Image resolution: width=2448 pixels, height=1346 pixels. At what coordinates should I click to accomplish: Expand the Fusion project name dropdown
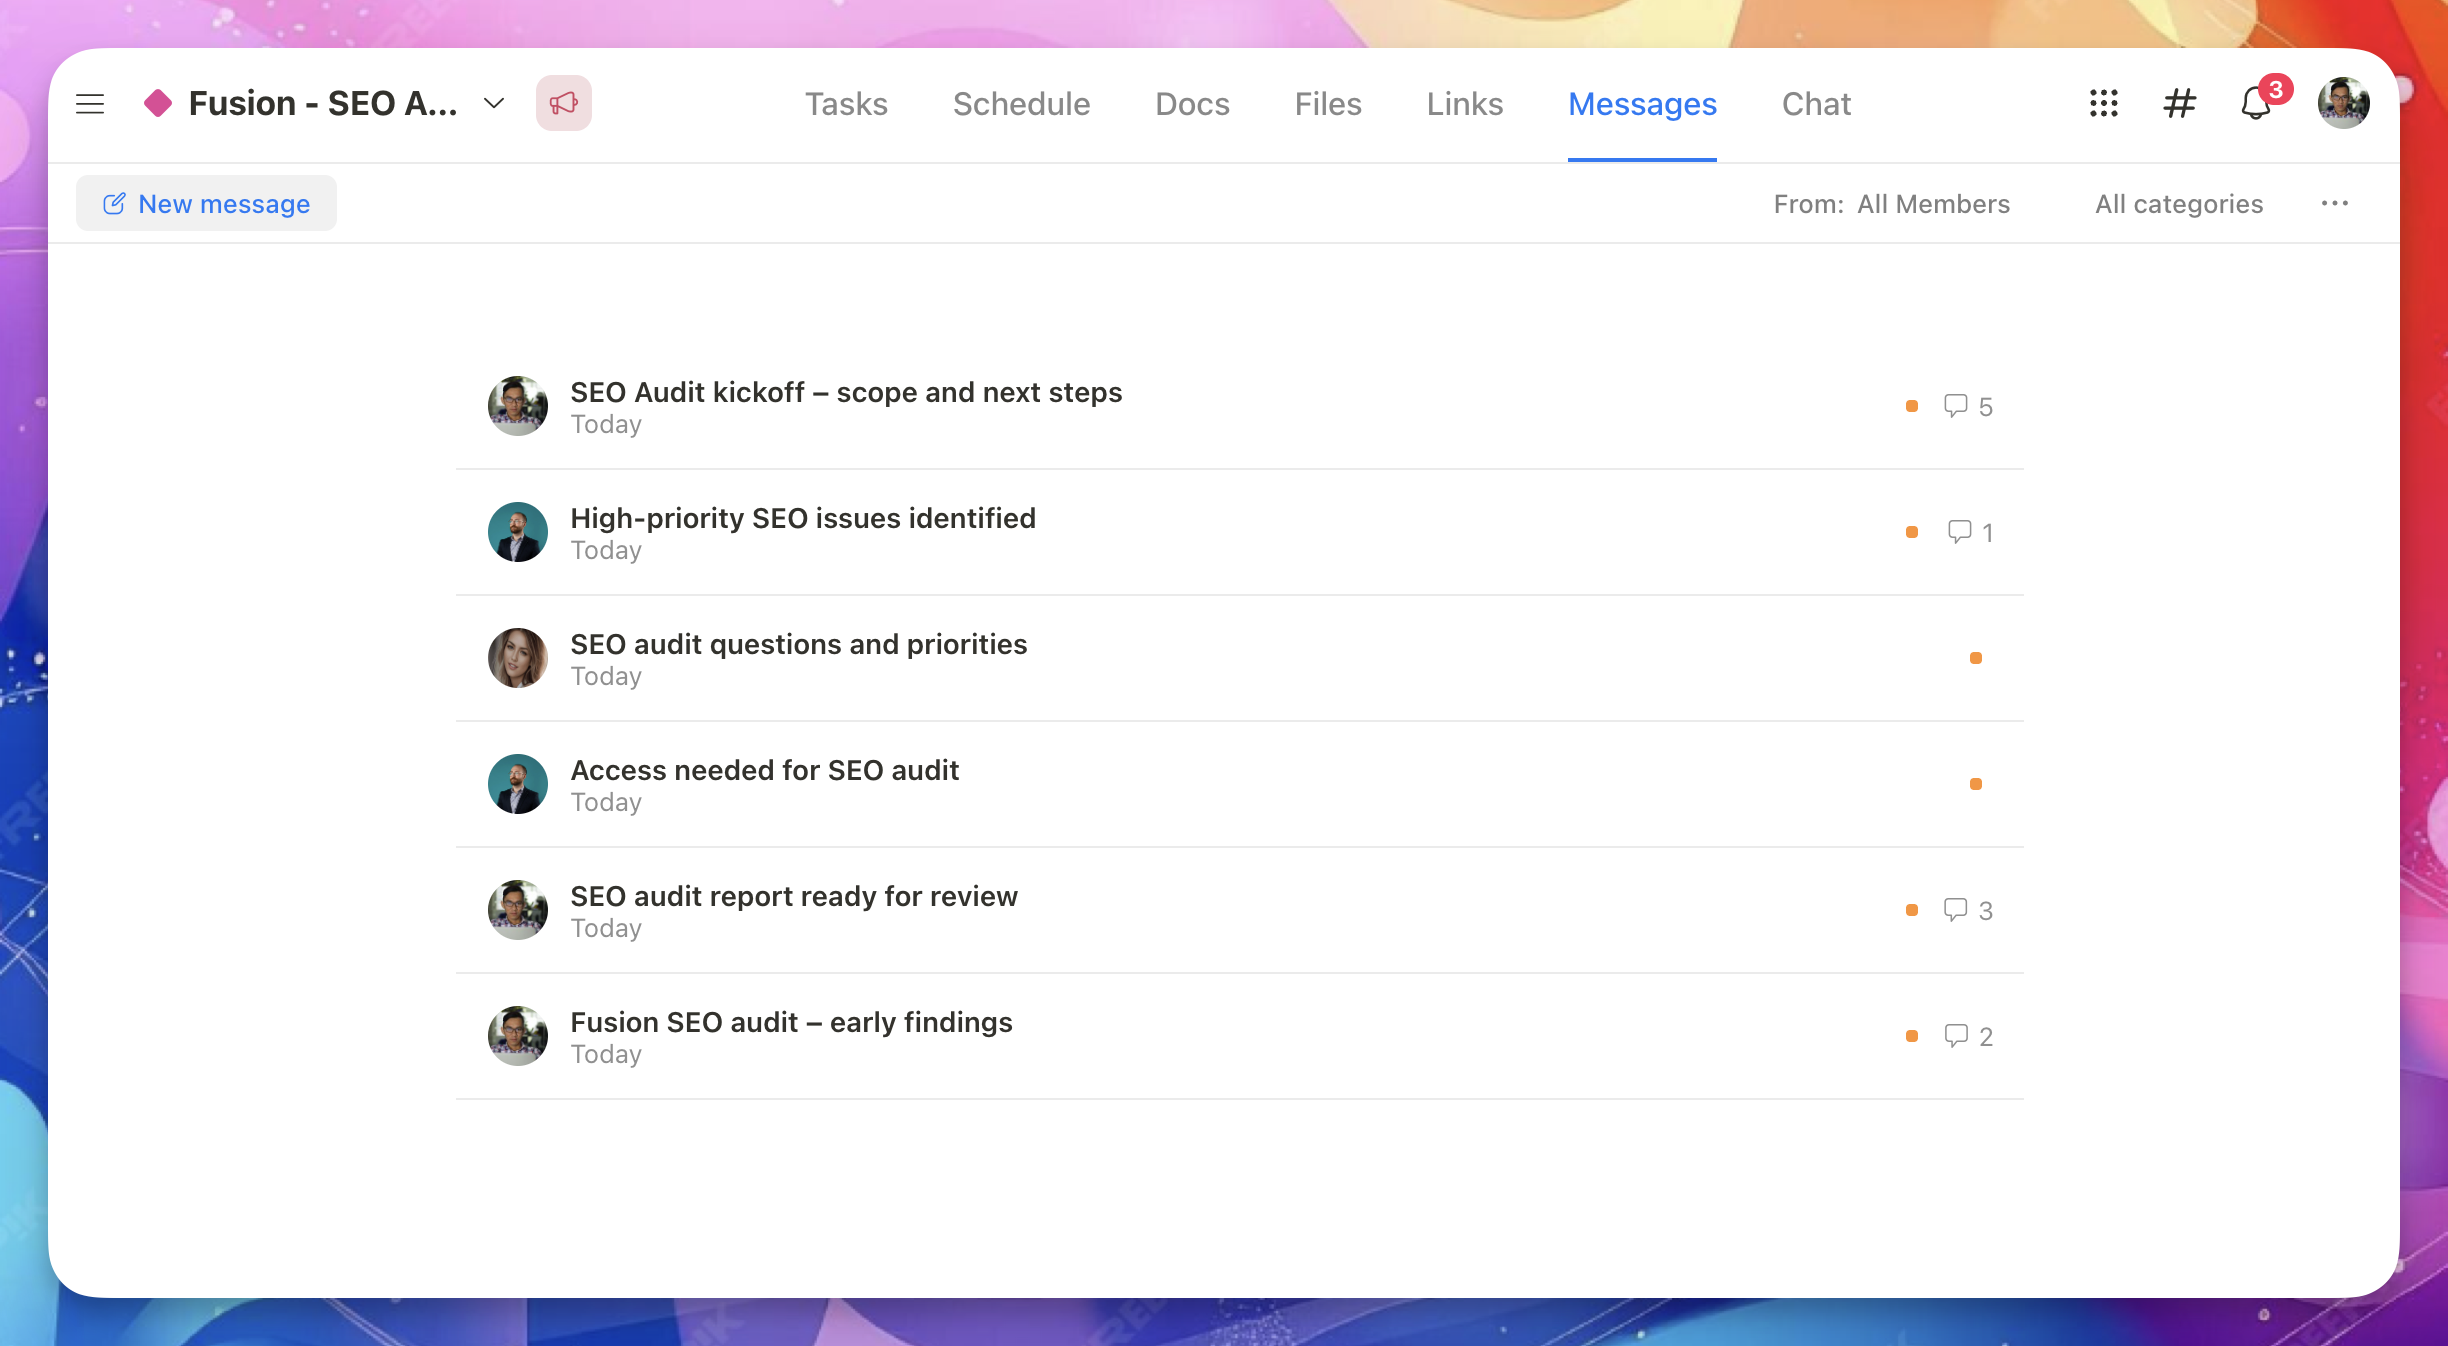pos(494,103)
